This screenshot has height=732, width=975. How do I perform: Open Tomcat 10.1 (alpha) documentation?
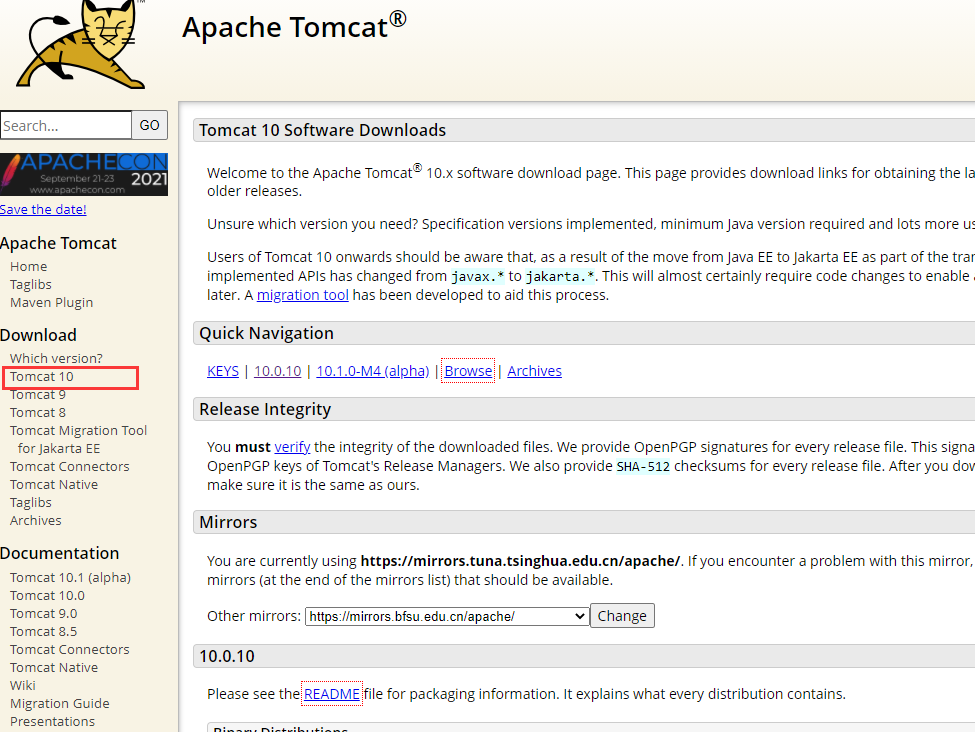70,578
